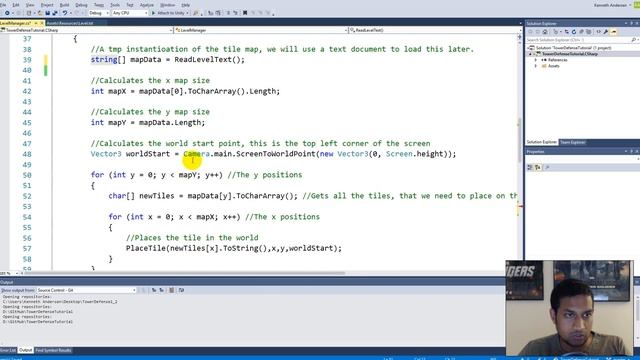Open the Edit menu
The height and width of the screenshot is (360, 640).
point(16,5)
